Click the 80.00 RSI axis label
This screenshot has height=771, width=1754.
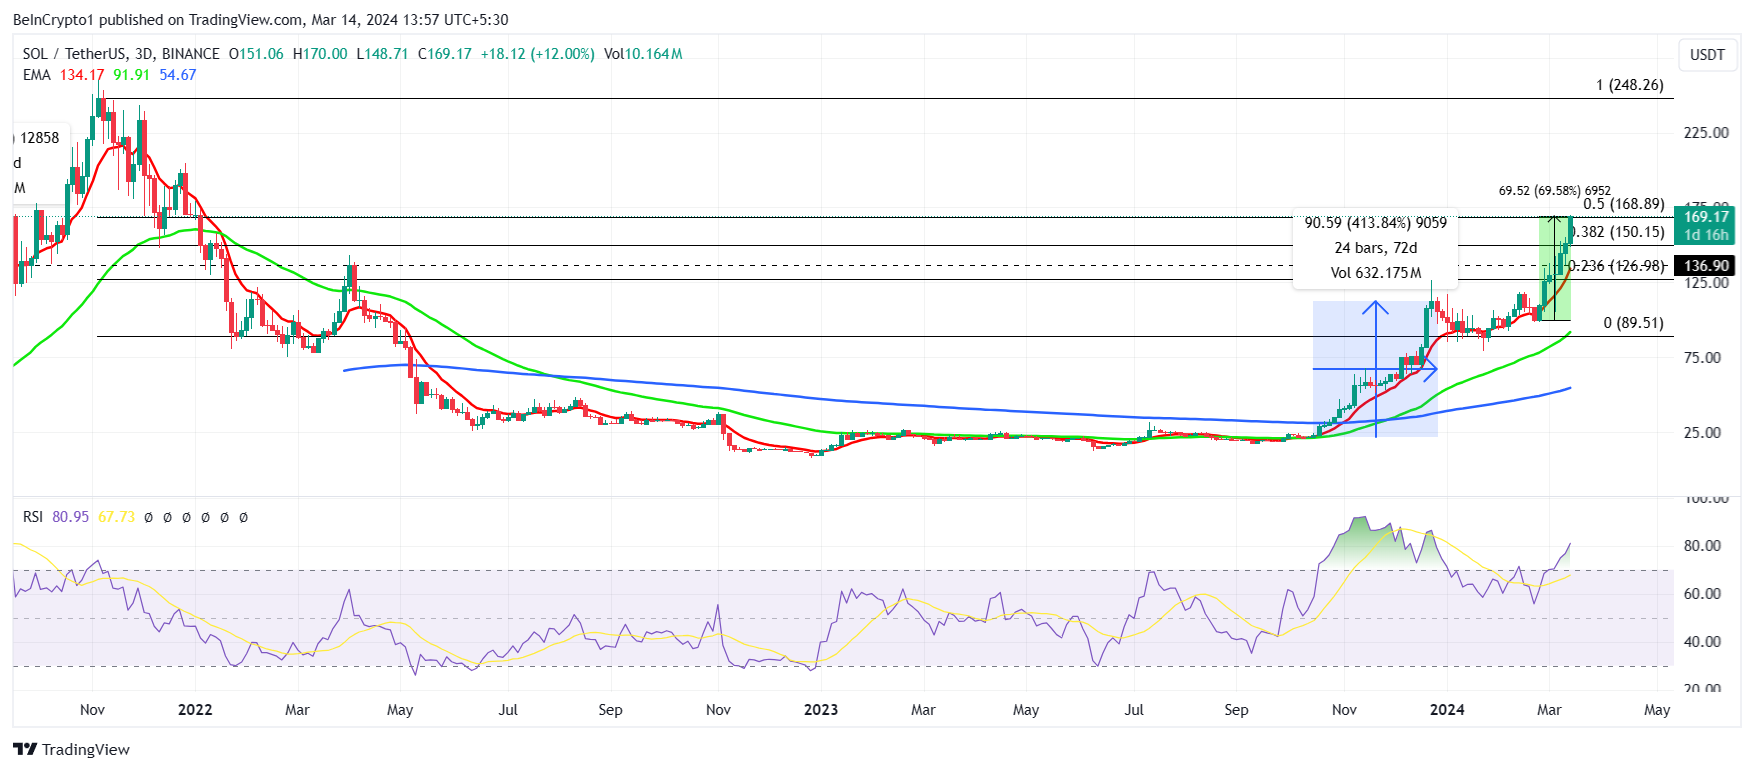pos(1702,546)
